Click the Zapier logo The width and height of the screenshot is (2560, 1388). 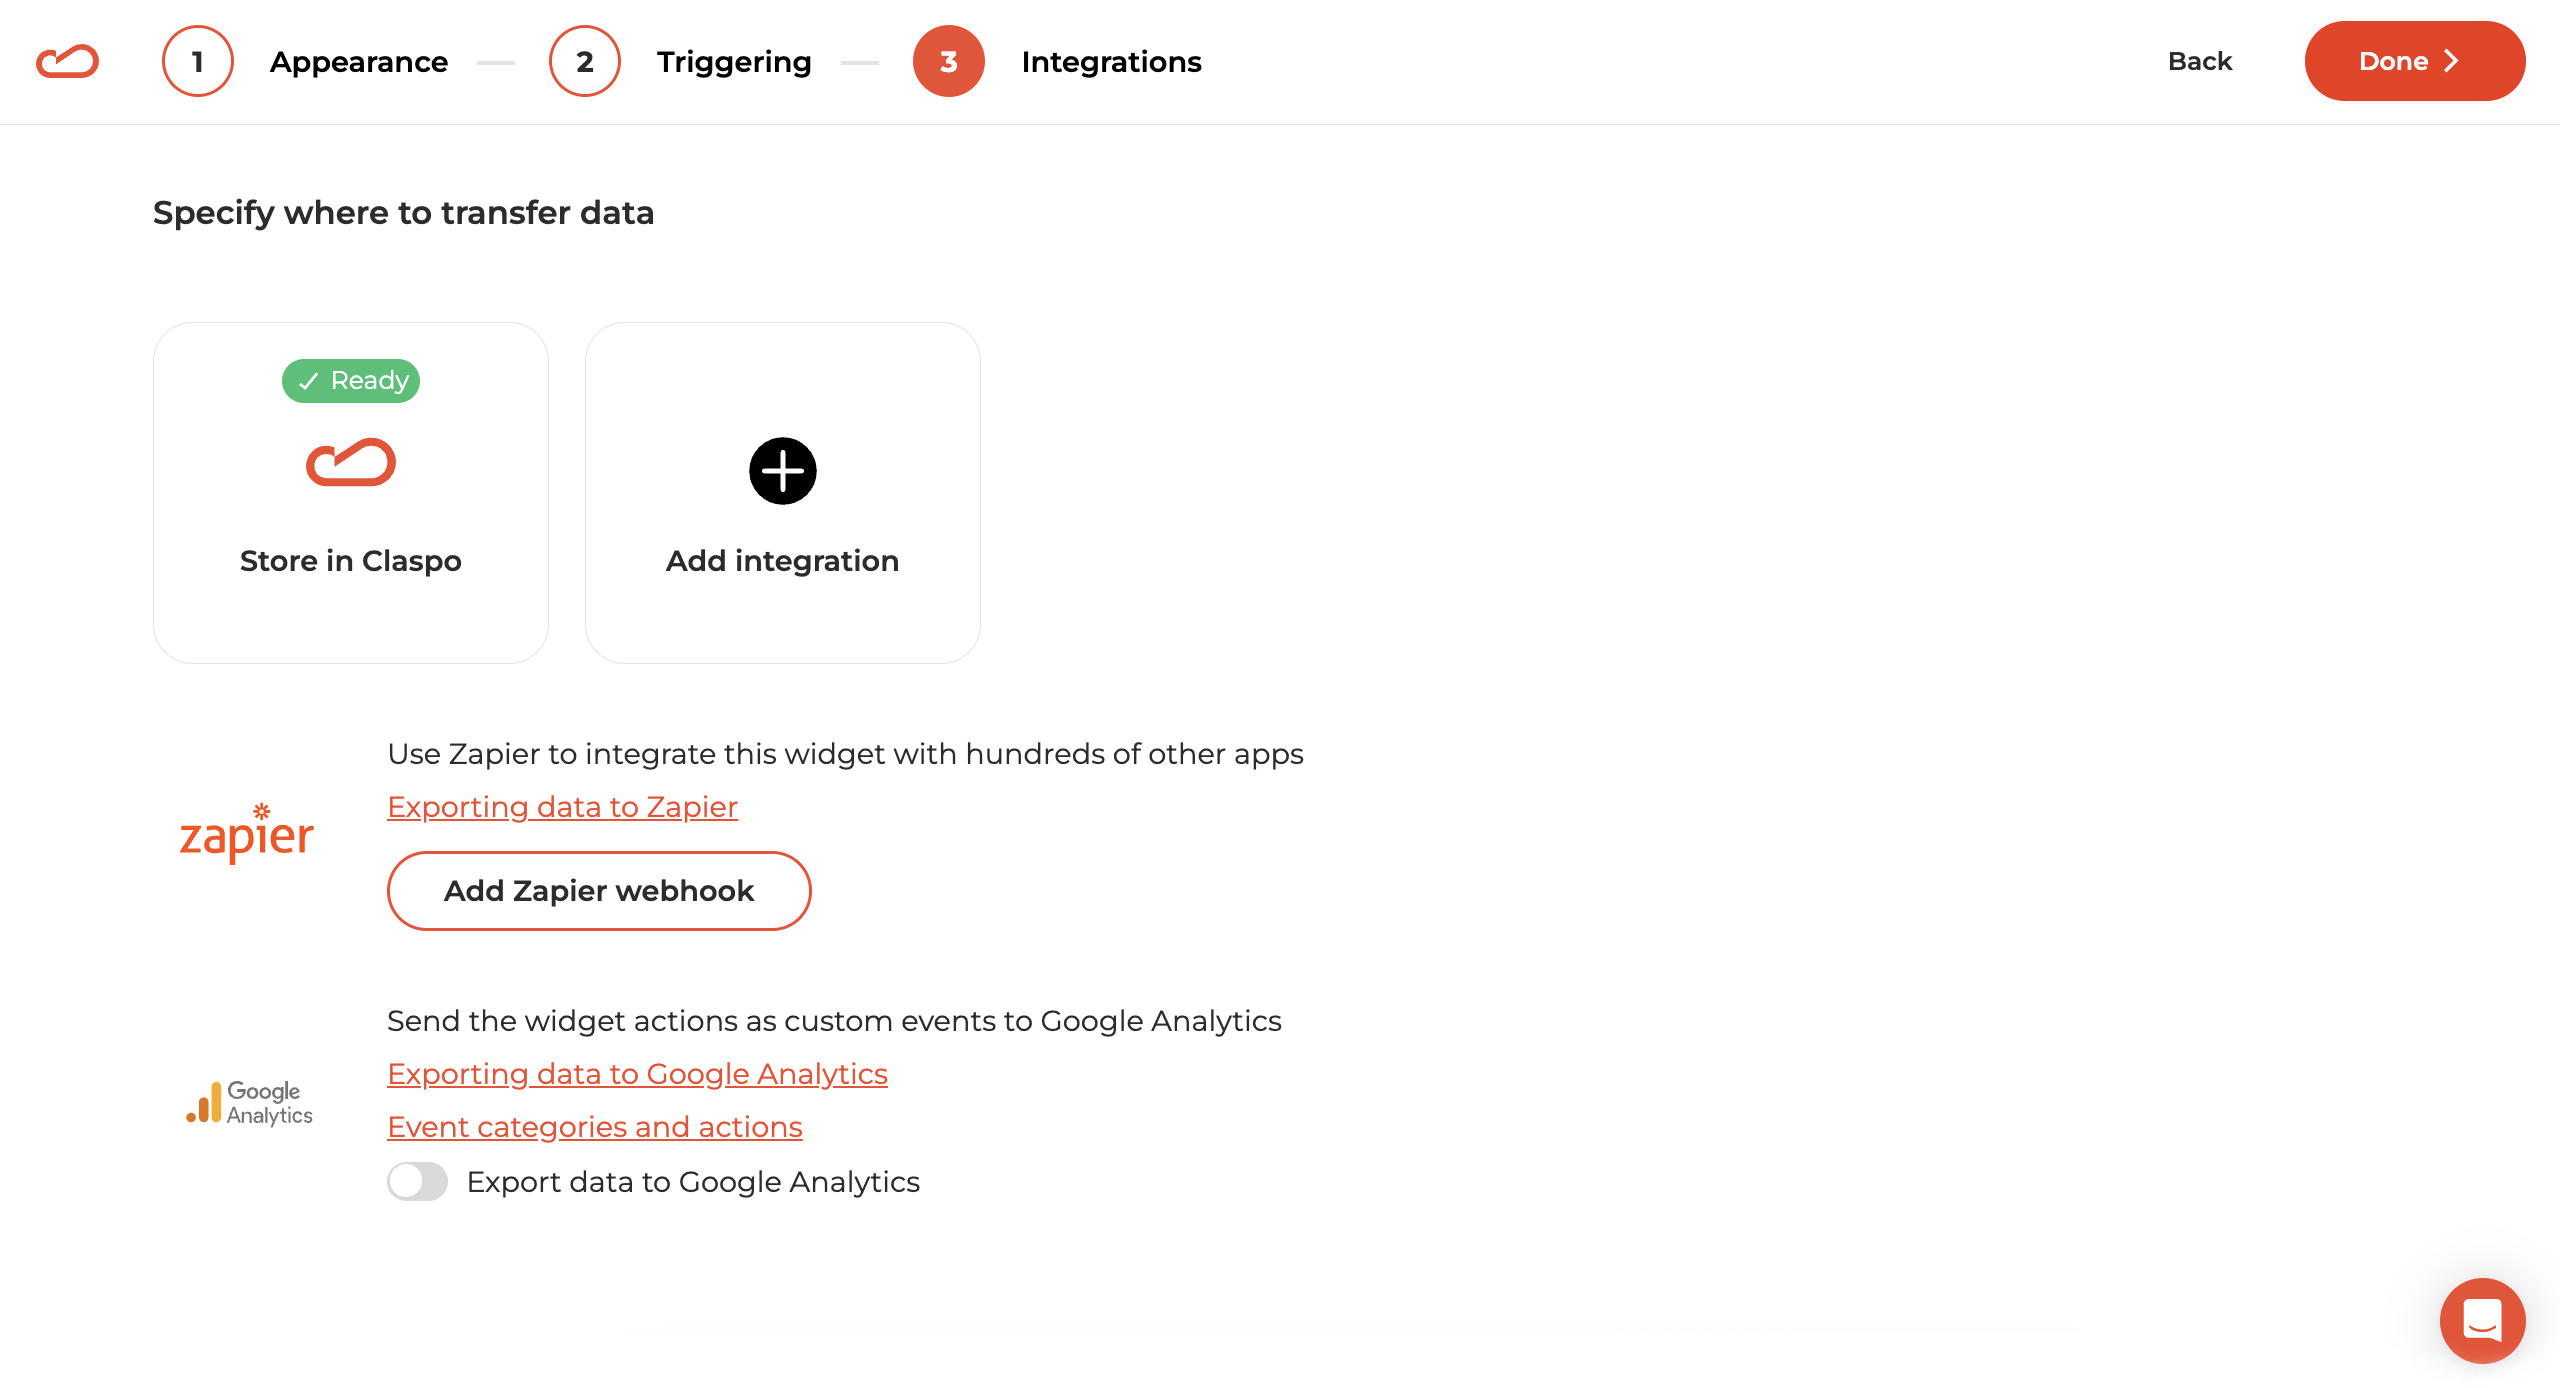[247, 833]
